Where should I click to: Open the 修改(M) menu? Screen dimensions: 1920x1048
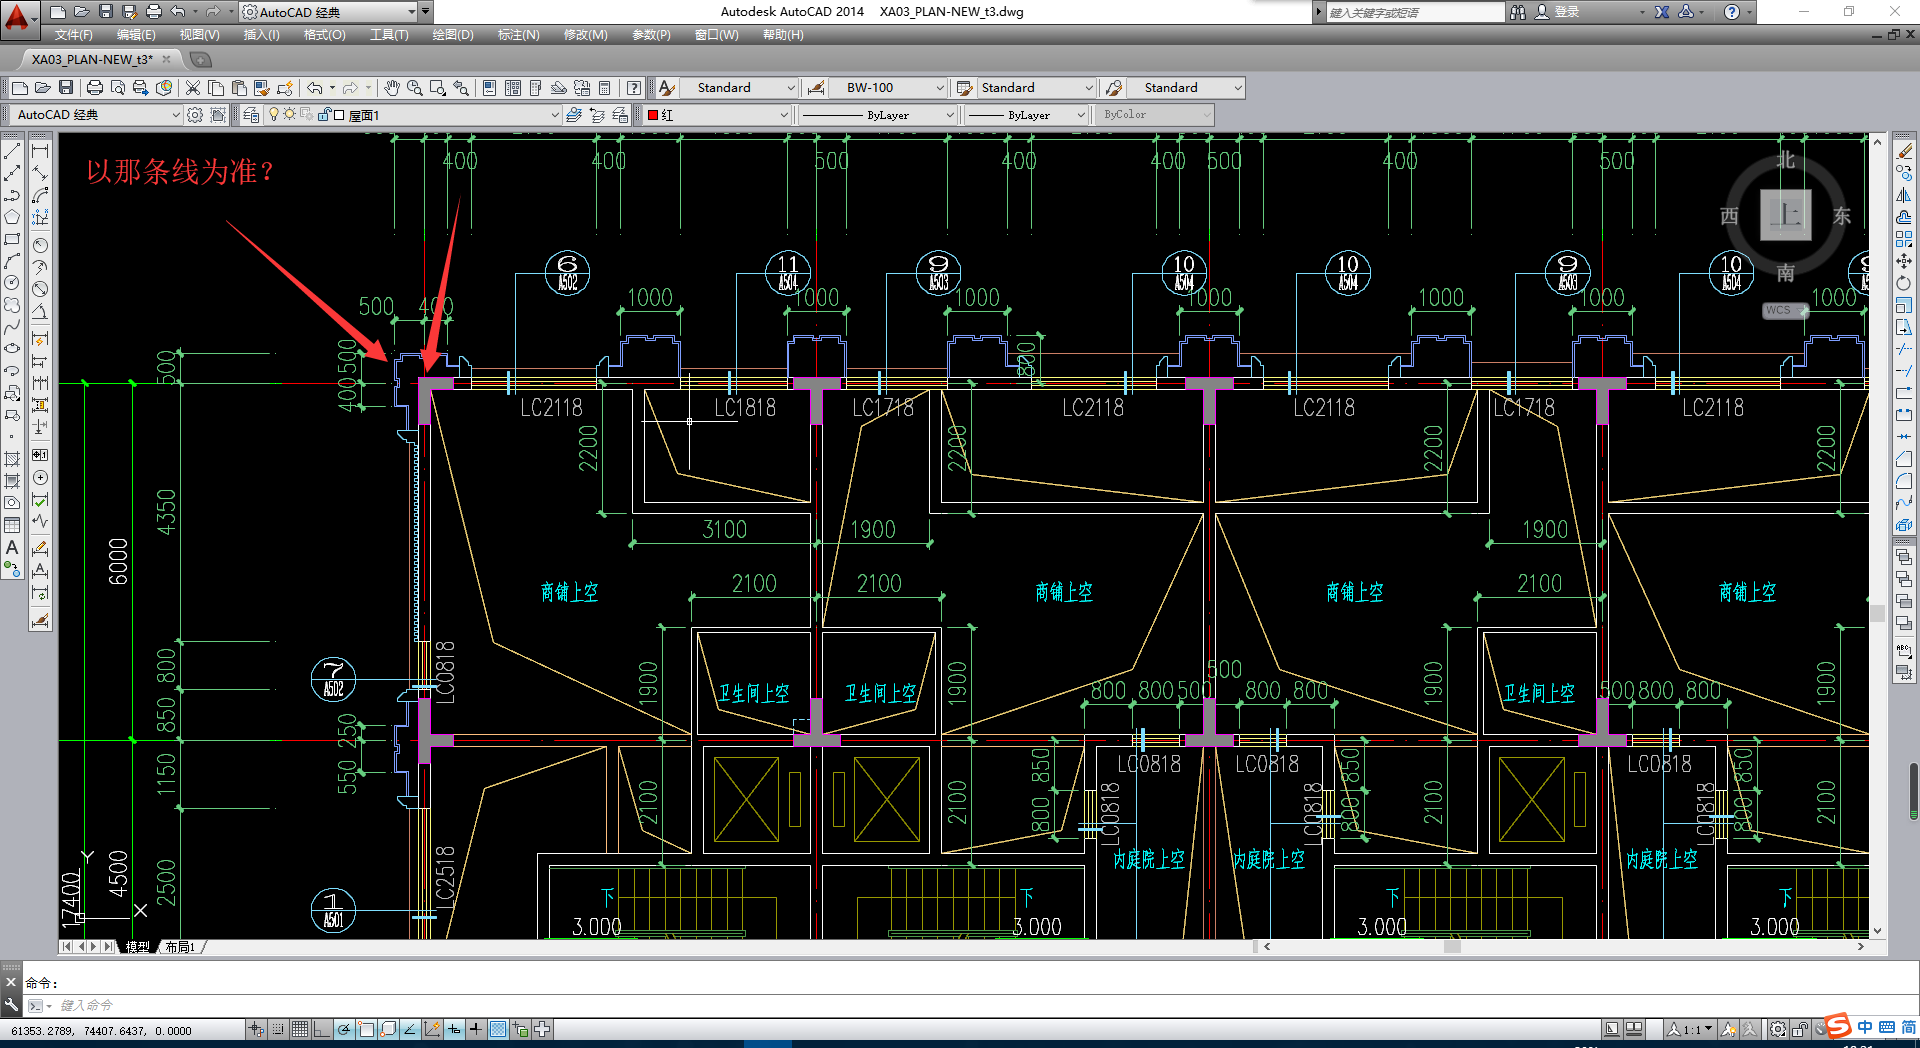585,35
